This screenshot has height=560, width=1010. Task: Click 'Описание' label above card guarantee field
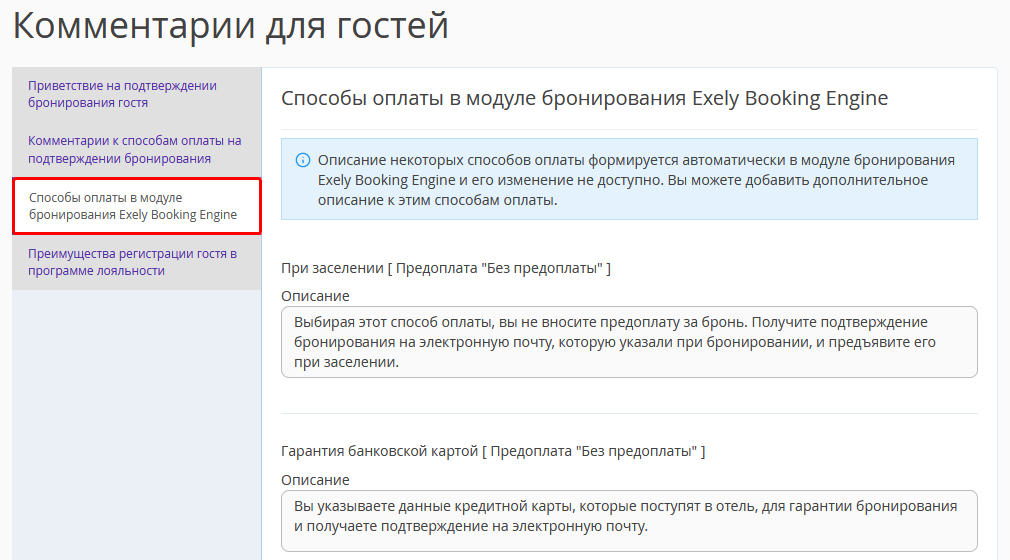[315, 480]
